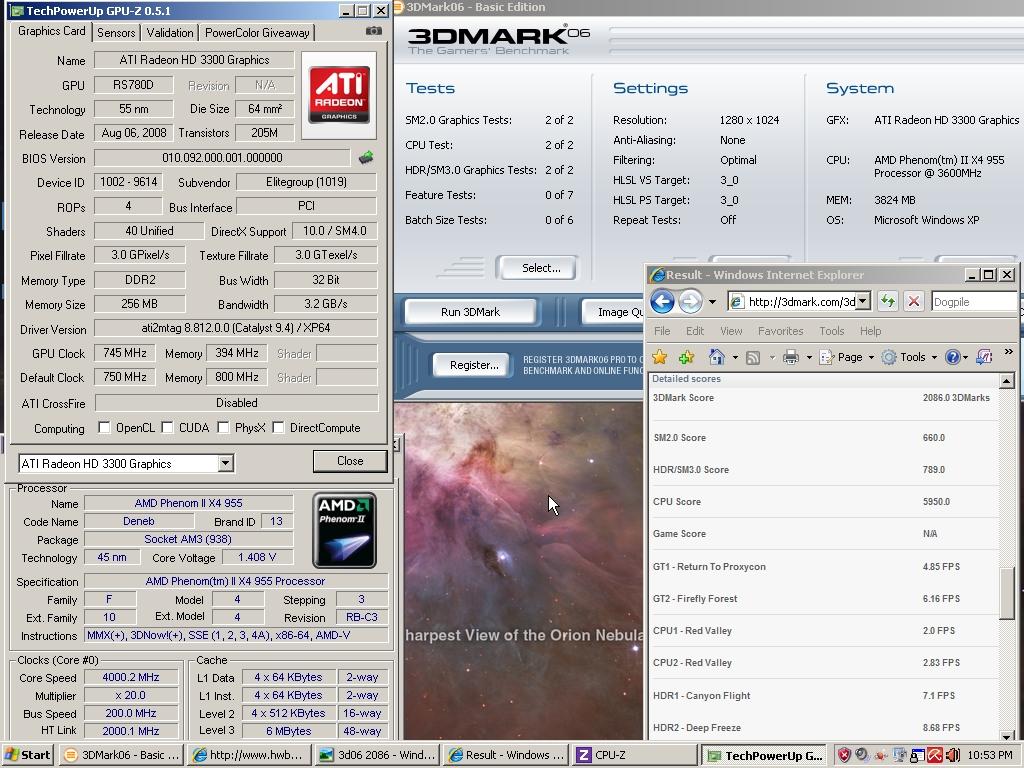Image resolution: width=1024 pixels, height=768 pixels.
Task: Enable the OpenCL checkbox
Action: point(104,427)
